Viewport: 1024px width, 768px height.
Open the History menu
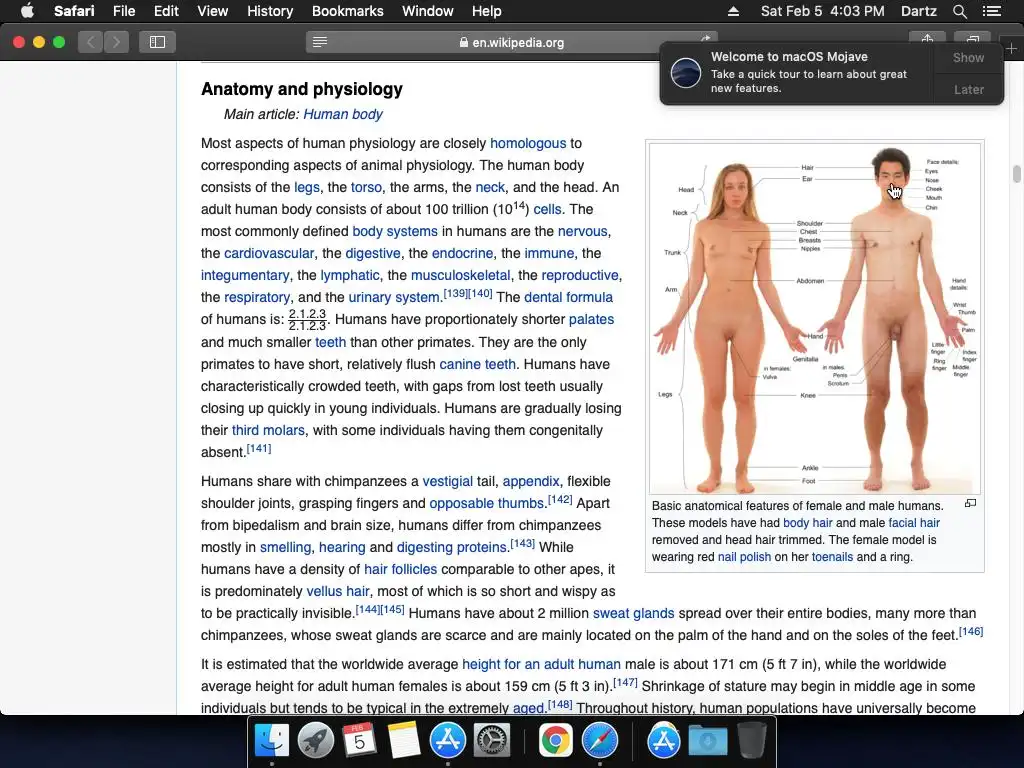point(270,11)
